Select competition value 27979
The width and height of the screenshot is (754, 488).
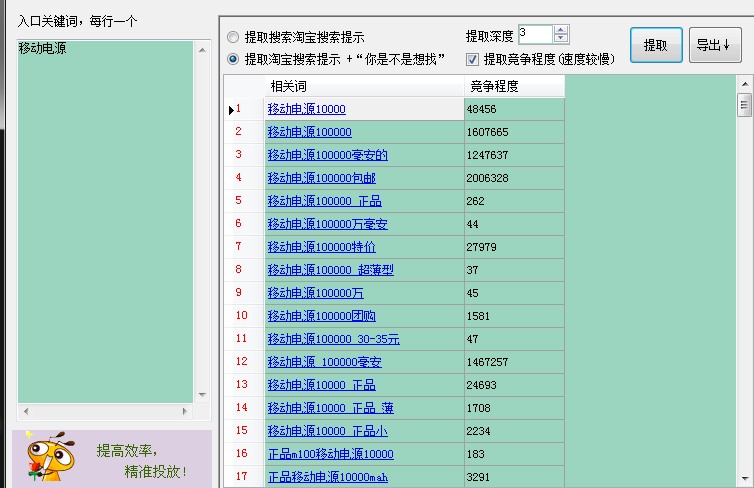pyautogui.click(x=514, y=247)
